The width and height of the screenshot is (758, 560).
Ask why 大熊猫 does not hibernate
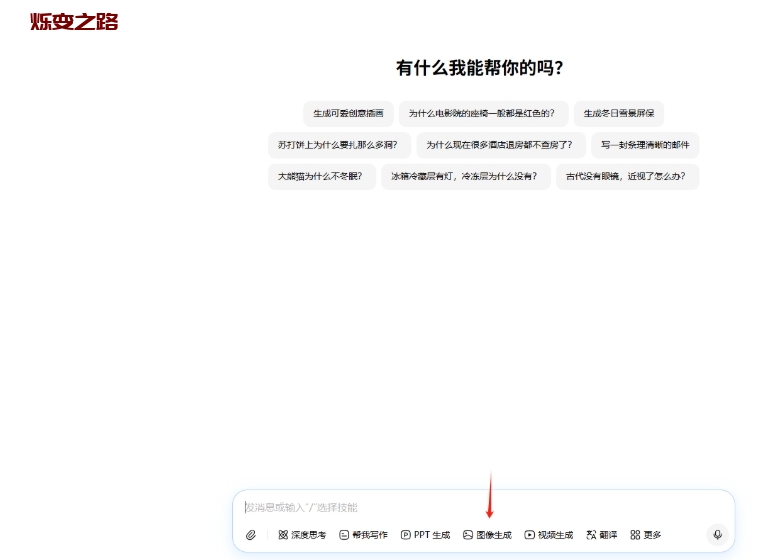(x=321, y=177)
